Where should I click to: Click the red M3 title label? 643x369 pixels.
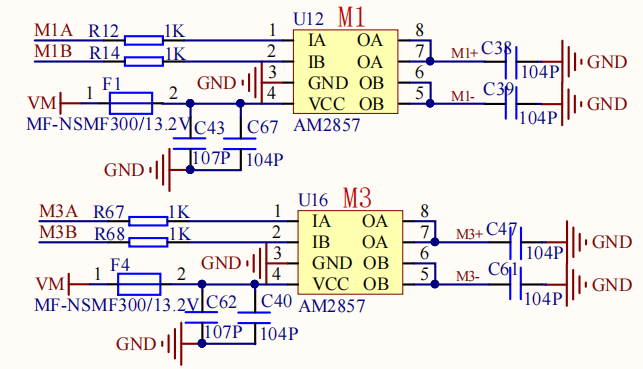pos(357,198)
